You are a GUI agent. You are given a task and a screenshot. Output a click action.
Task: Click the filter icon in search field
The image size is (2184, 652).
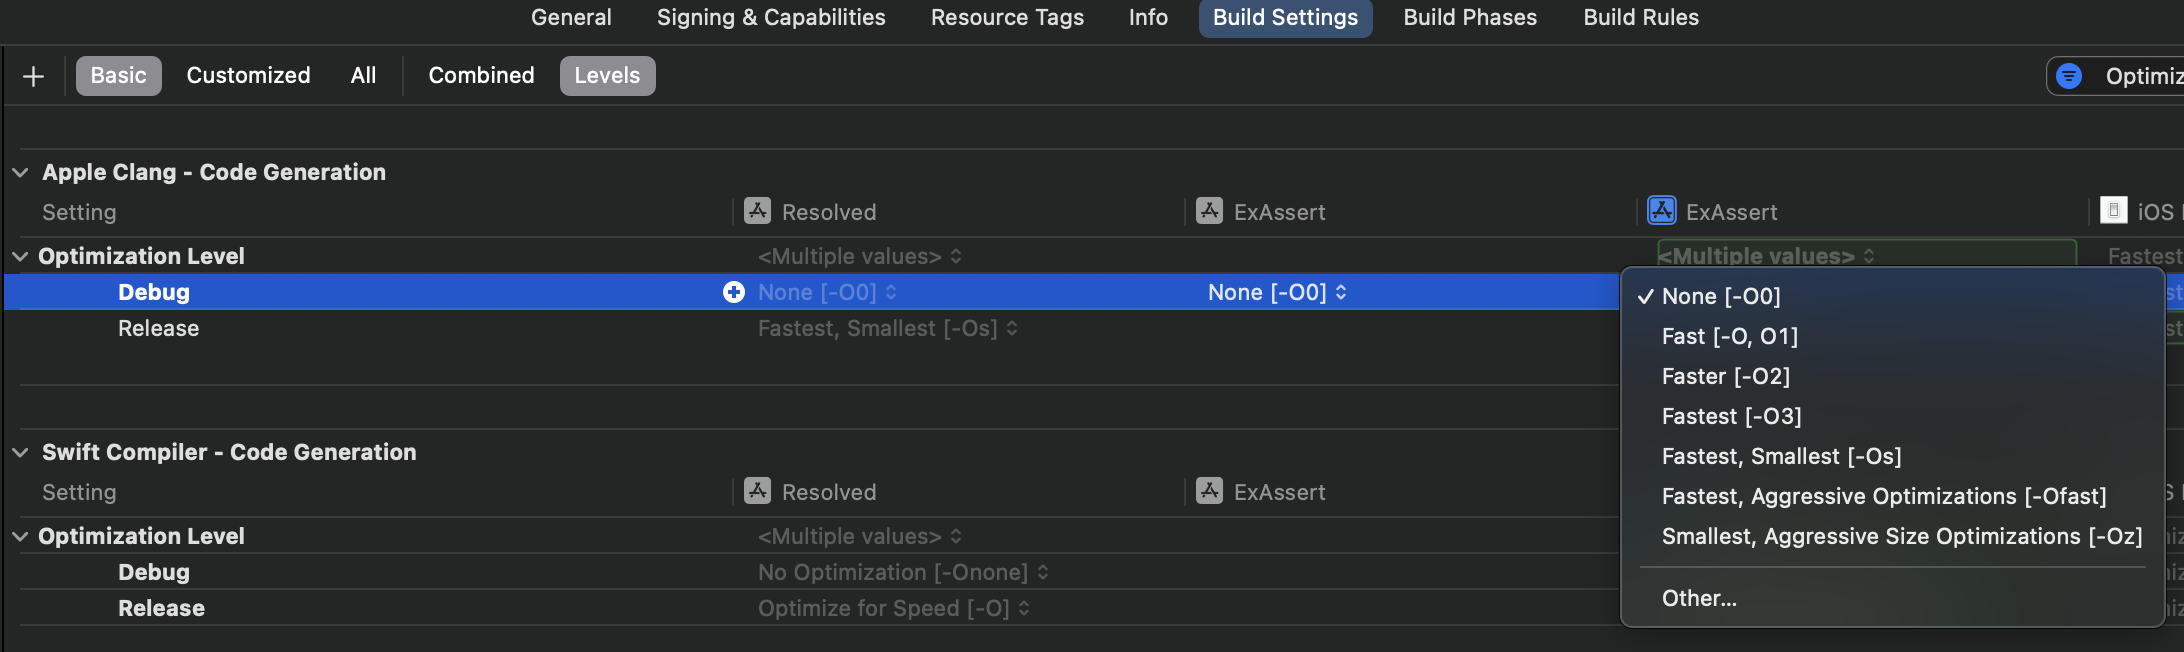coord(2069,76)
